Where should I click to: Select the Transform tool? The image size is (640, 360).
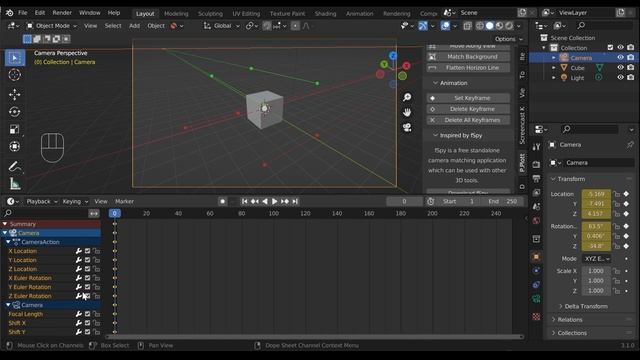click(x=15, y=147)
